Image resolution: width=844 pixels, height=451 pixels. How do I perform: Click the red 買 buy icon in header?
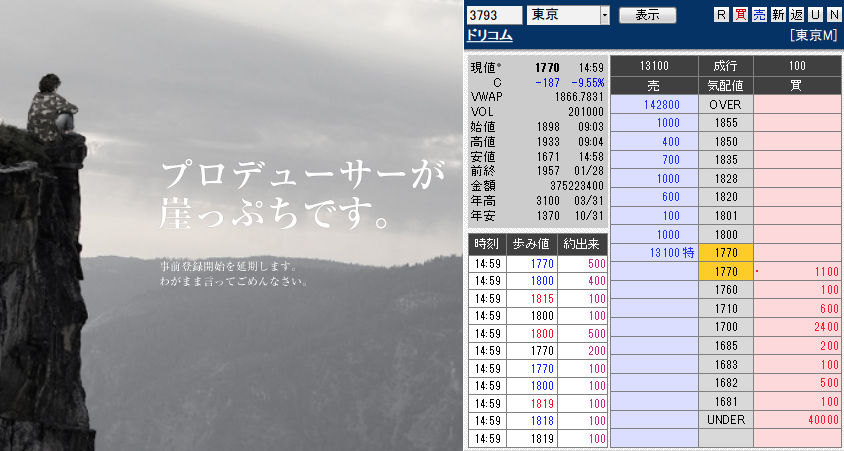tap(740, 15)
